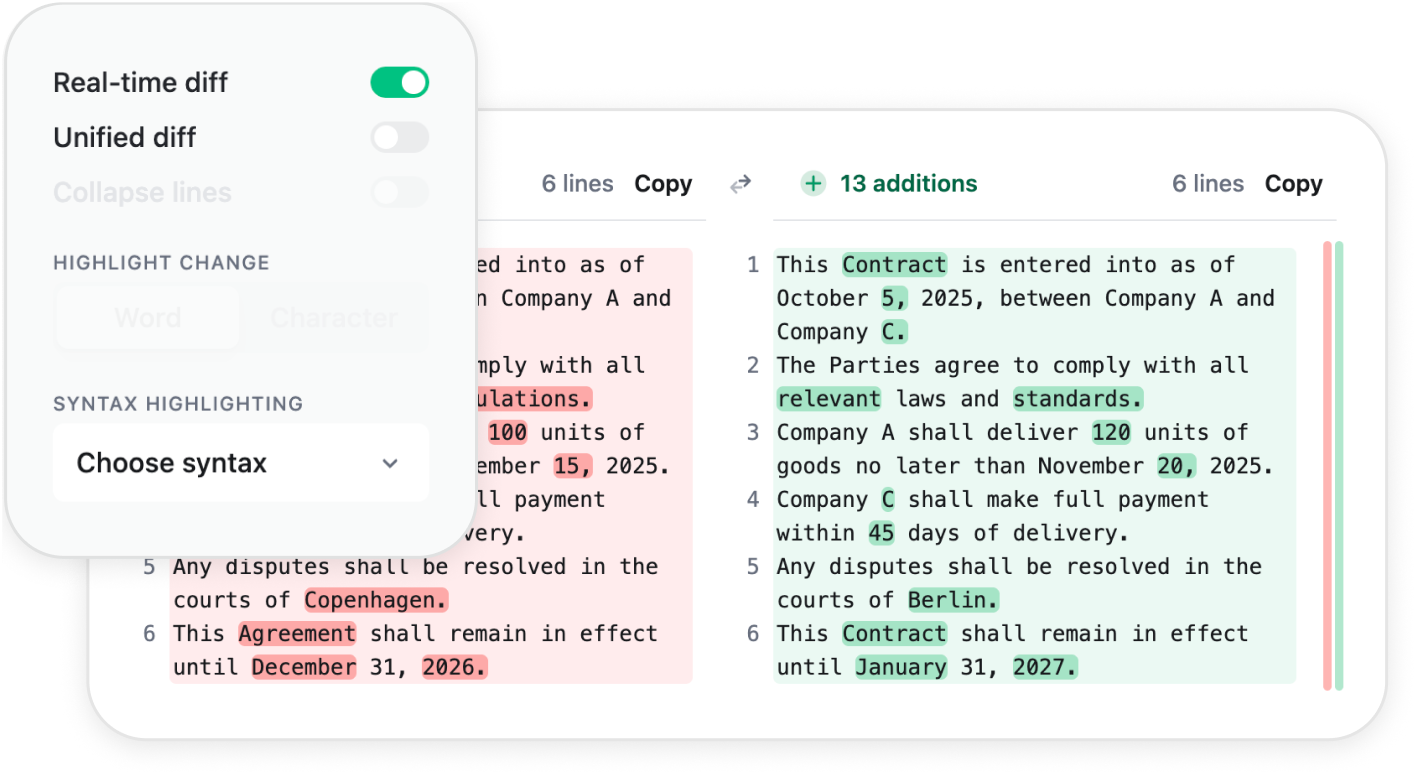Click the "13 additions" label
1414x772 pixels.
908,184
